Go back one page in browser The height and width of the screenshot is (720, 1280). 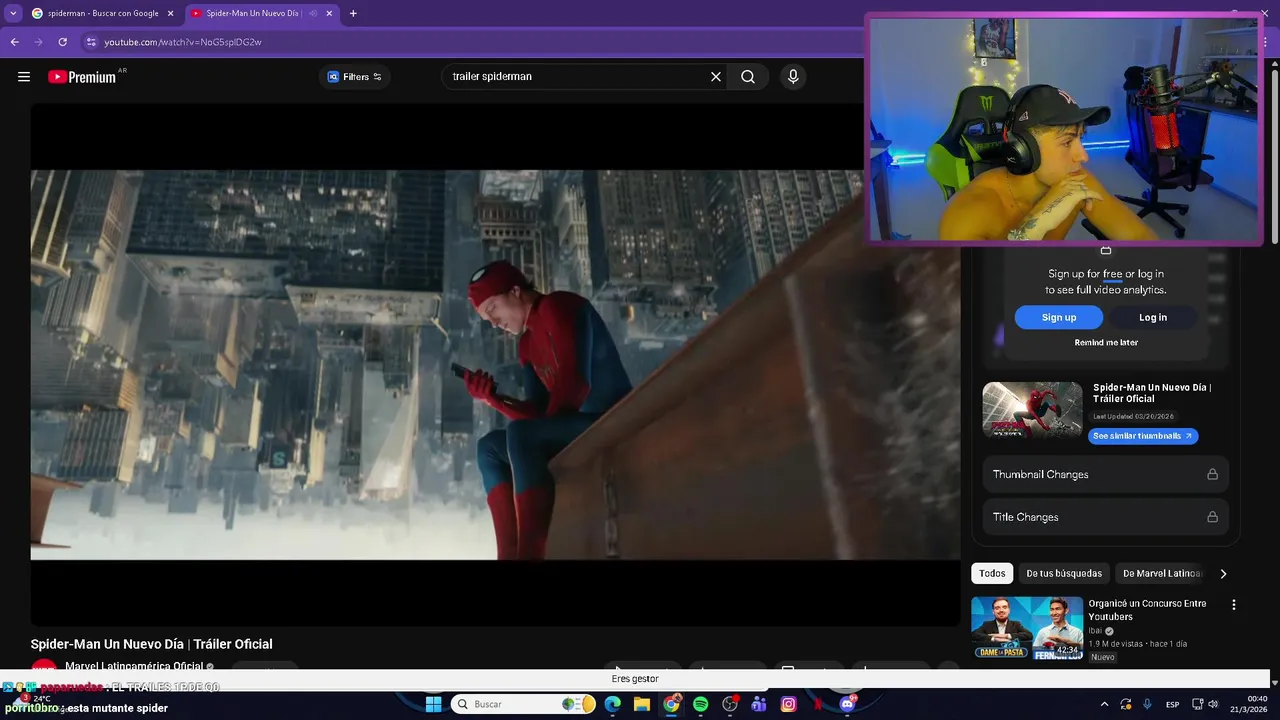point(14,42)
